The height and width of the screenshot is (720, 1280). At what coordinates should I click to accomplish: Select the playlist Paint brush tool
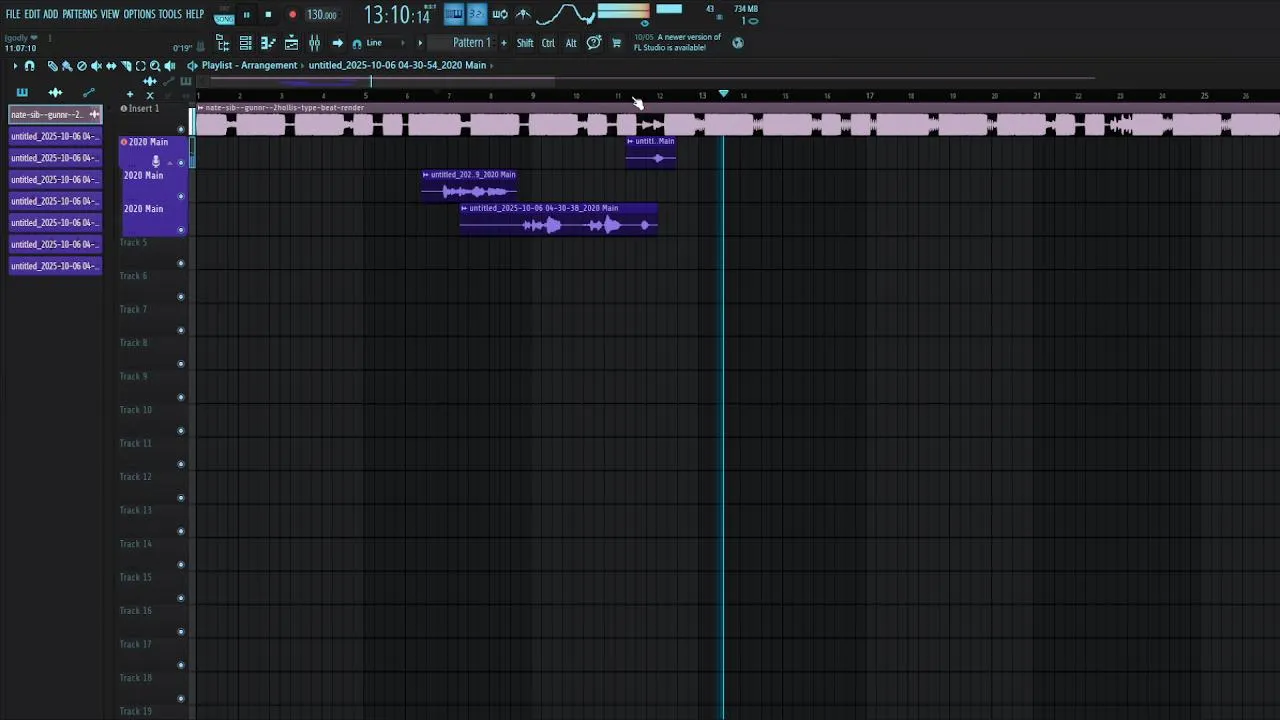pyautogui.click(x=67, y=66)
